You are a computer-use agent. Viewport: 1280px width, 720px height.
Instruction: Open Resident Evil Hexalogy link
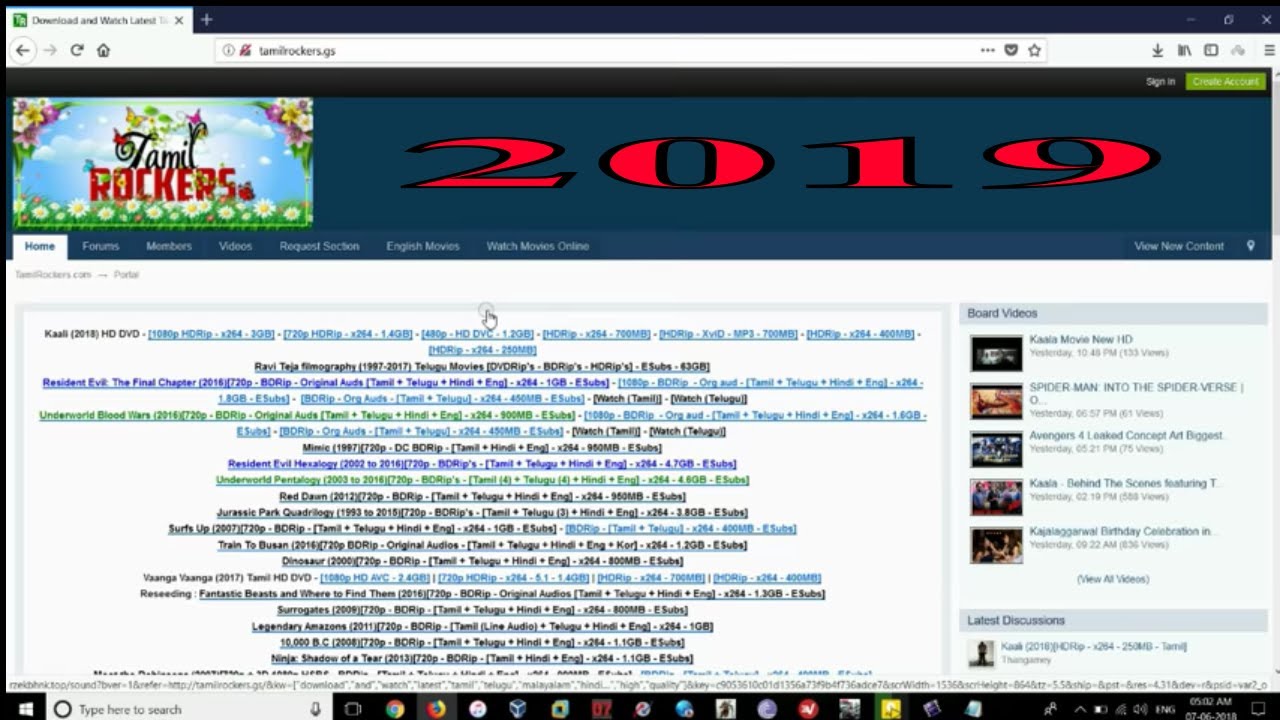[x=482, y=464]
